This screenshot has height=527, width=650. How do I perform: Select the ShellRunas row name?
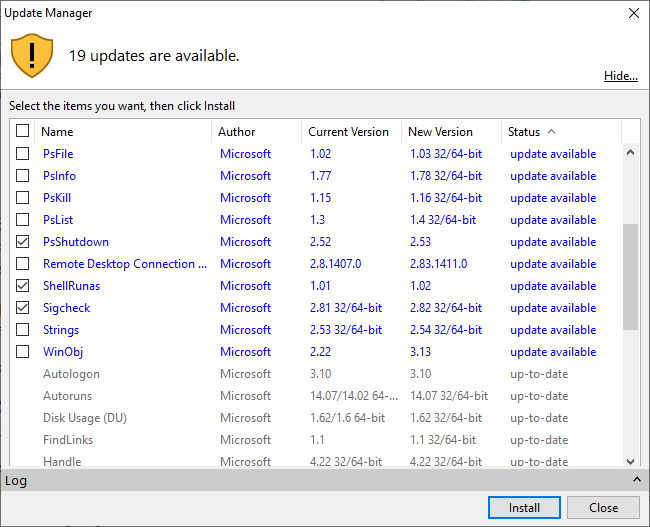(71, 286)
